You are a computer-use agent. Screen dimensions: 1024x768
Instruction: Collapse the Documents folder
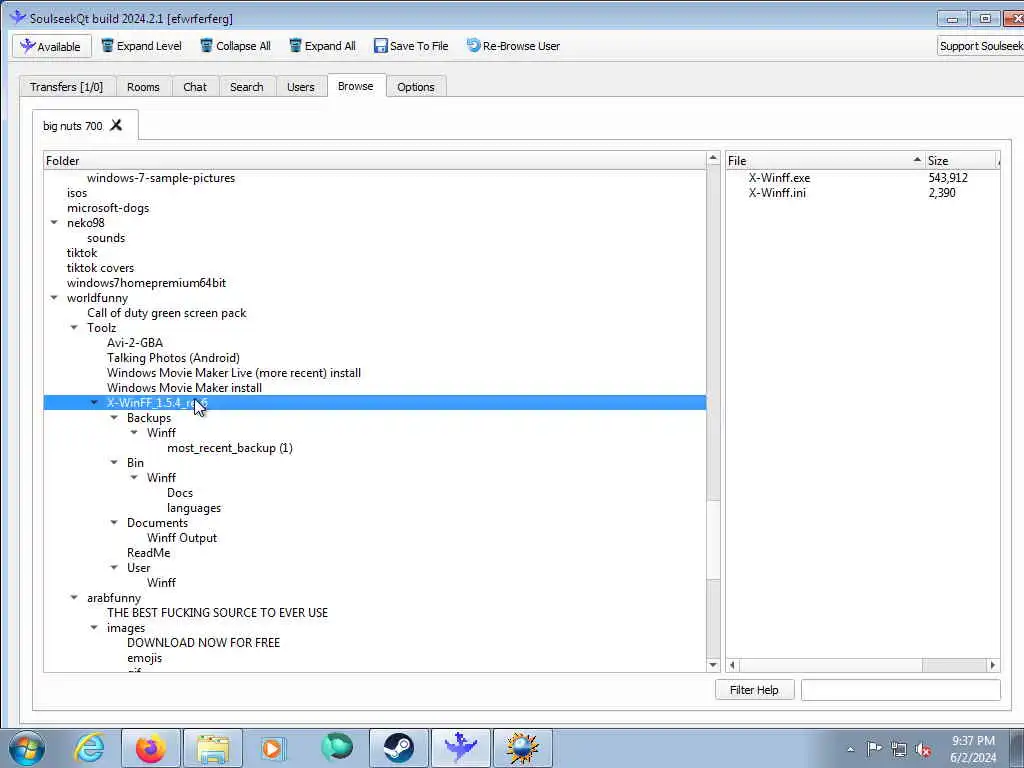tap(114, 522)
